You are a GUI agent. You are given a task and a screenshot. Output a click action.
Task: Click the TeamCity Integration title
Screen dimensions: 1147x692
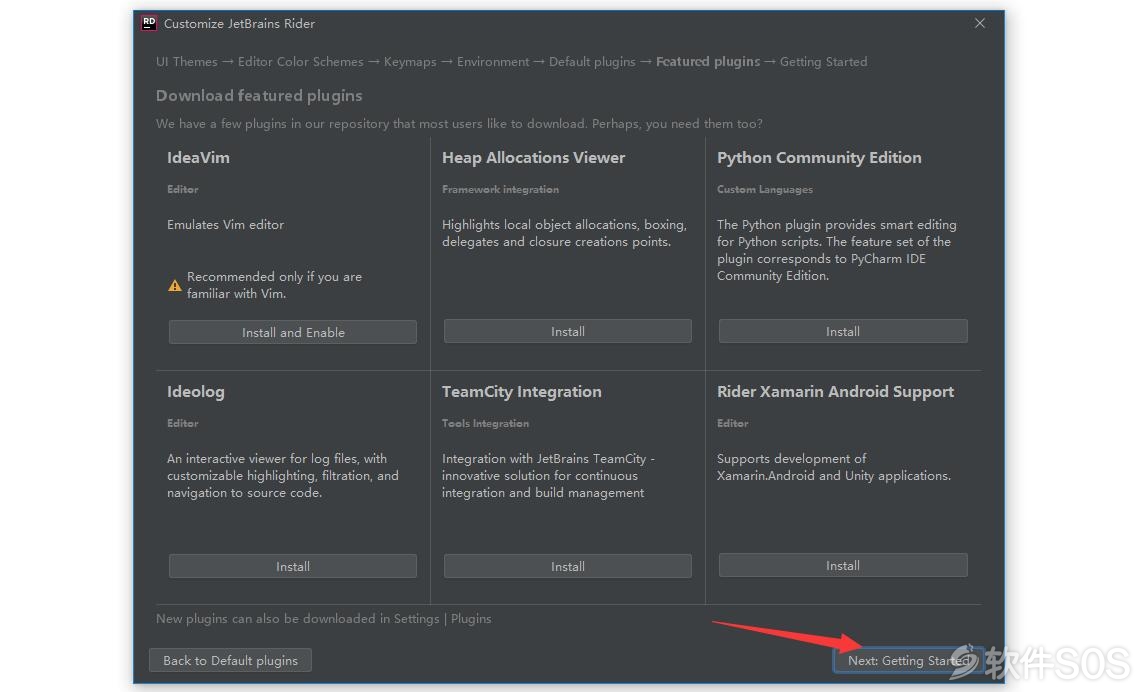coord(522,391)
